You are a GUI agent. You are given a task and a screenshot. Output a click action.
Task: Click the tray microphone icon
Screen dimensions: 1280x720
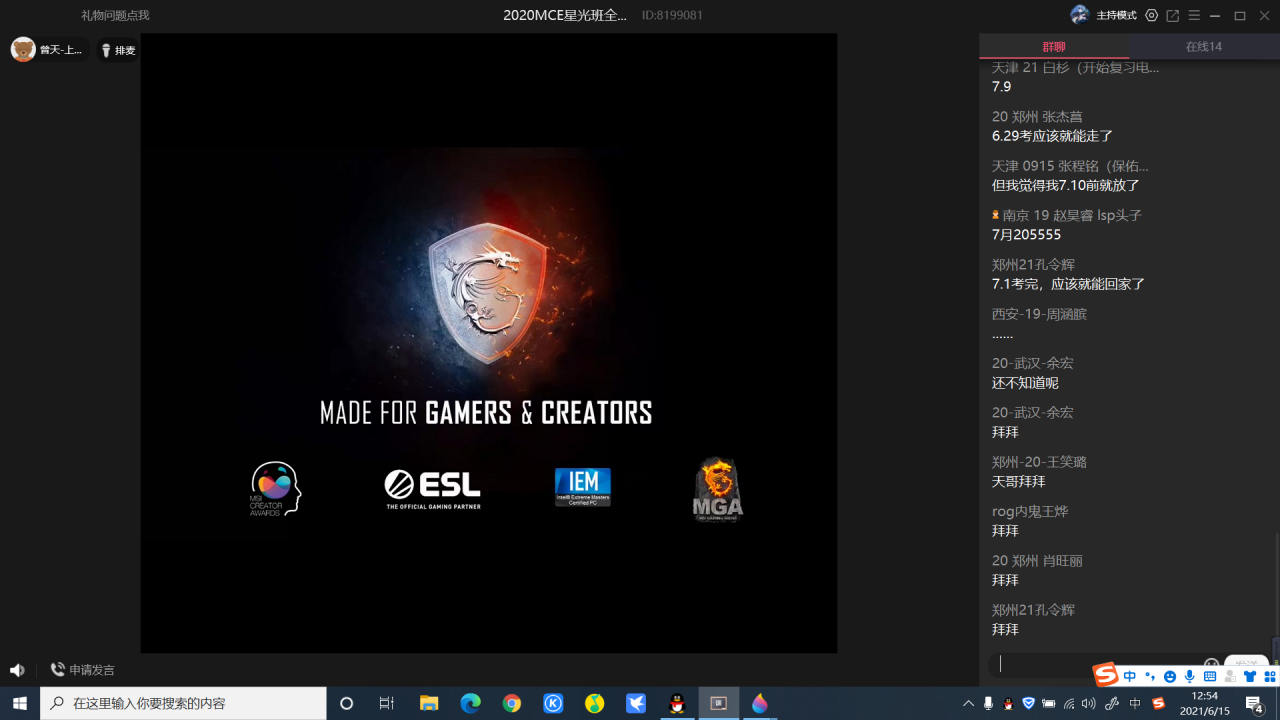(988, 703)
